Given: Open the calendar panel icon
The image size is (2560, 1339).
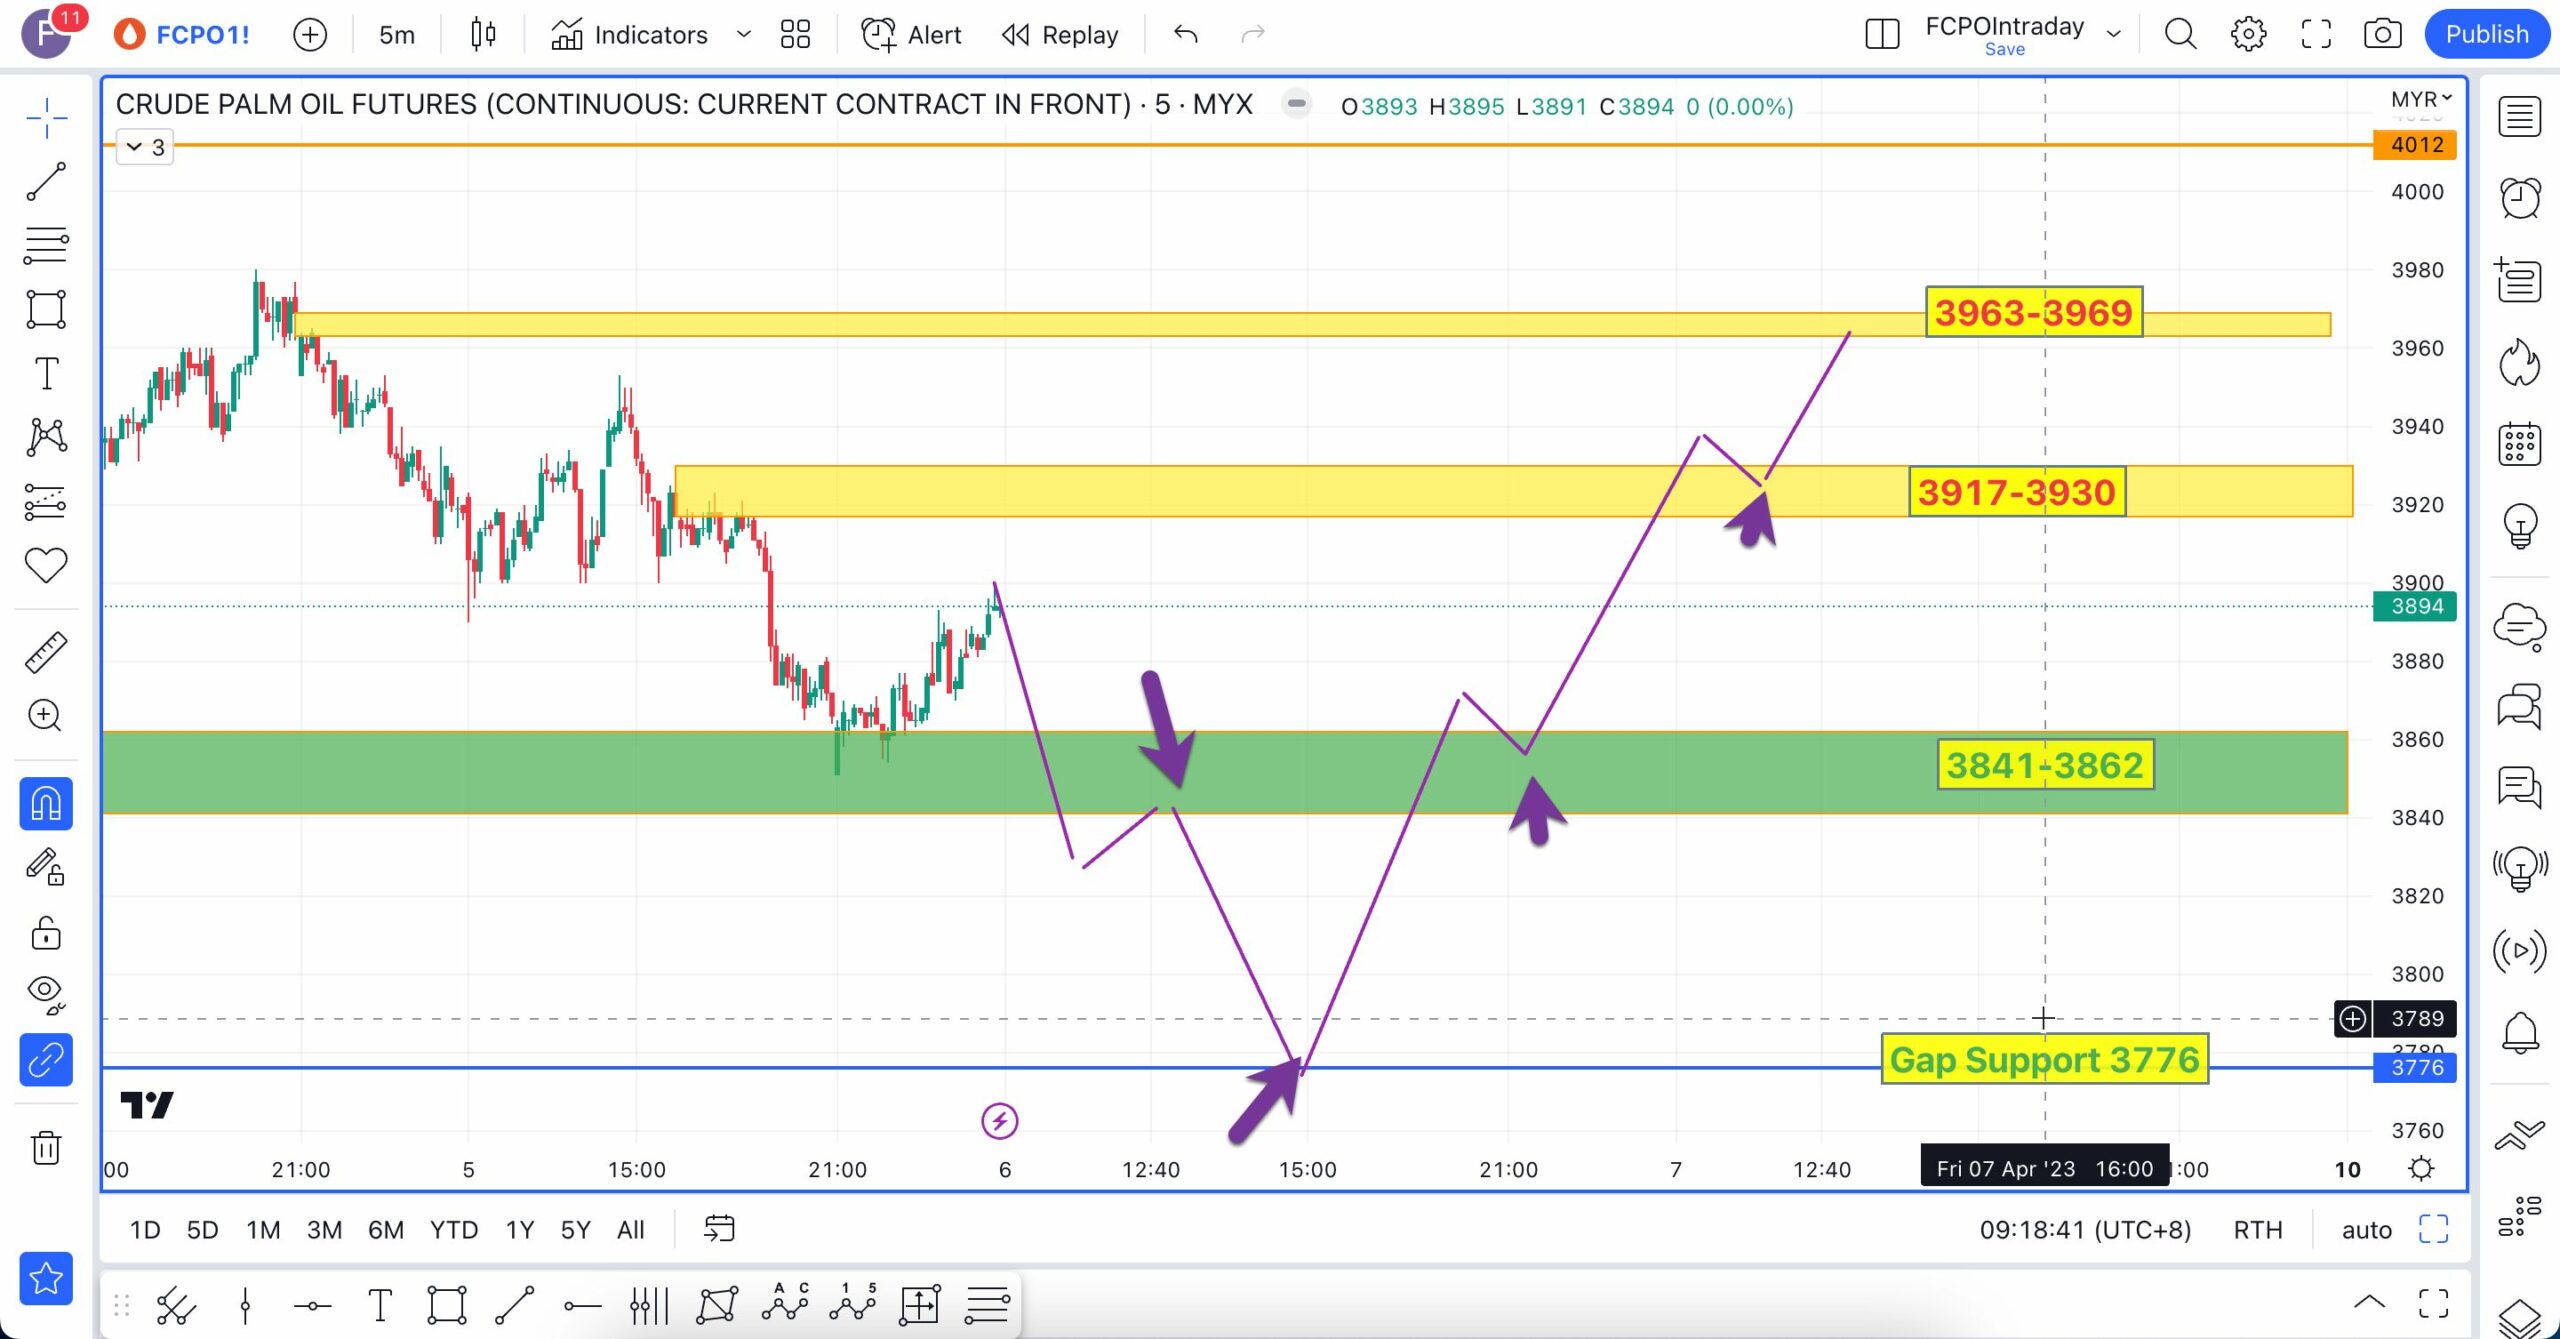Looking at the screenshot, I should tap(2519, 444).
